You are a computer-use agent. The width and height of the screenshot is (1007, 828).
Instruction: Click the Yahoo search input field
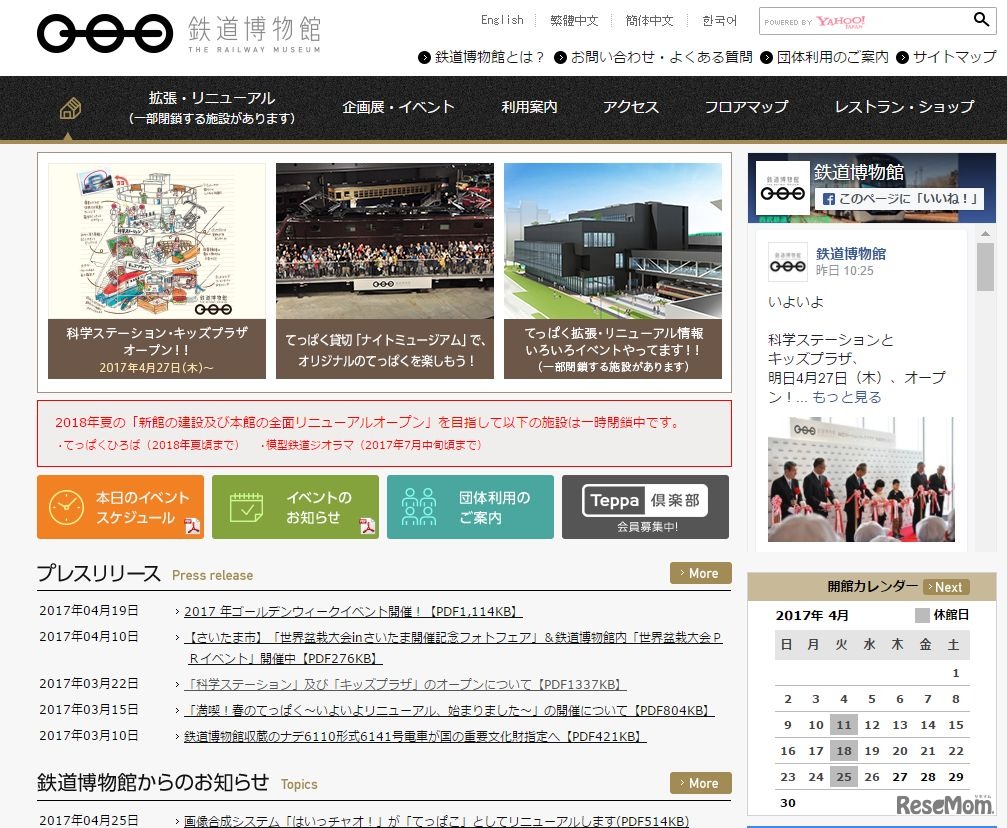862,21
